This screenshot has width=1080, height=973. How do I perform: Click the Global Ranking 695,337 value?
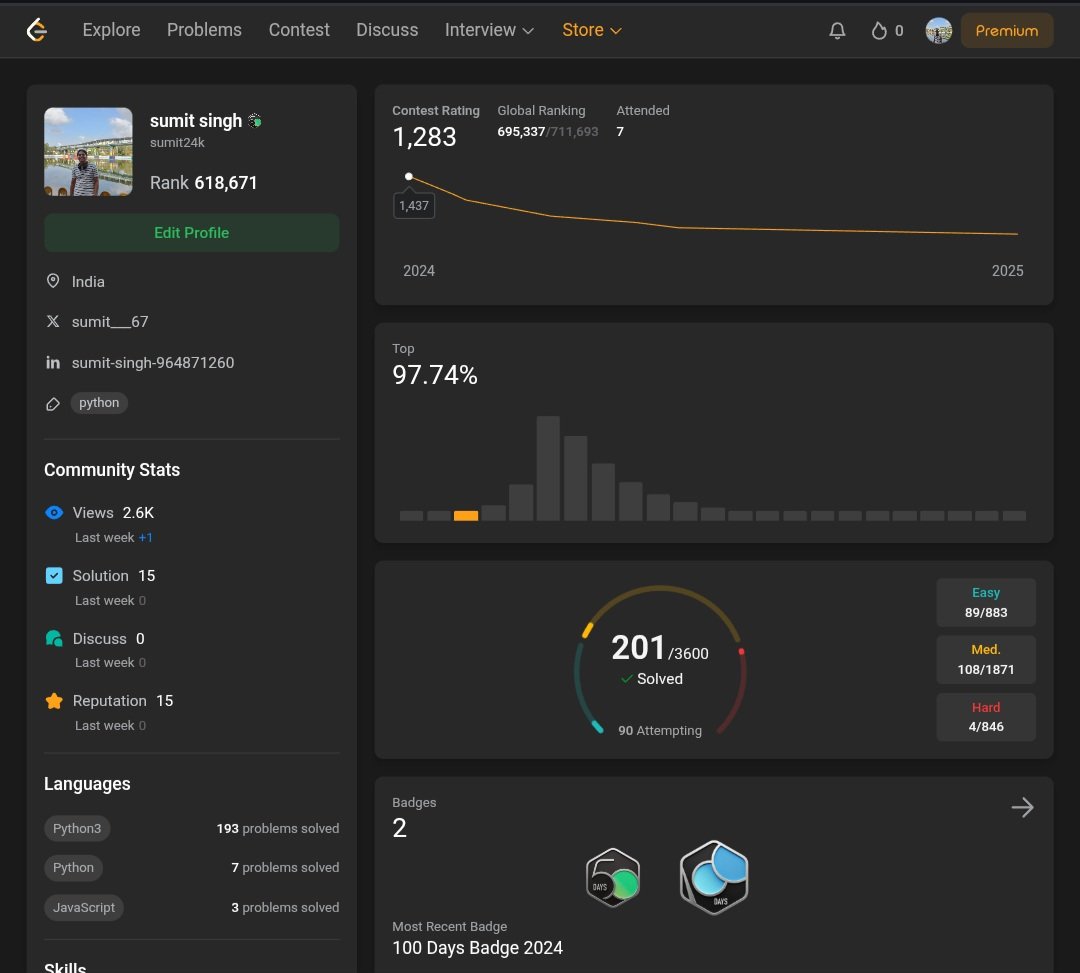pyautogui.click(x=521, y=132)
